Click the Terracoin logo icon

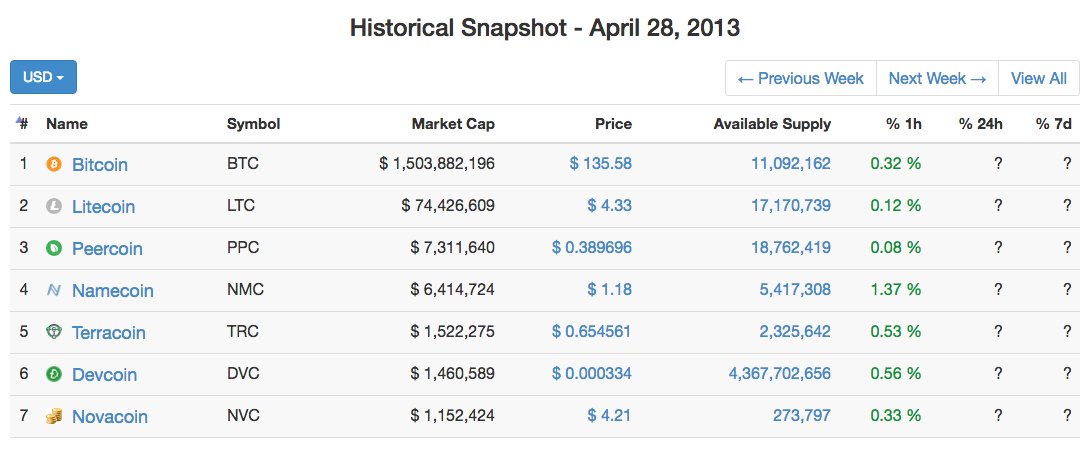[54, 332]
